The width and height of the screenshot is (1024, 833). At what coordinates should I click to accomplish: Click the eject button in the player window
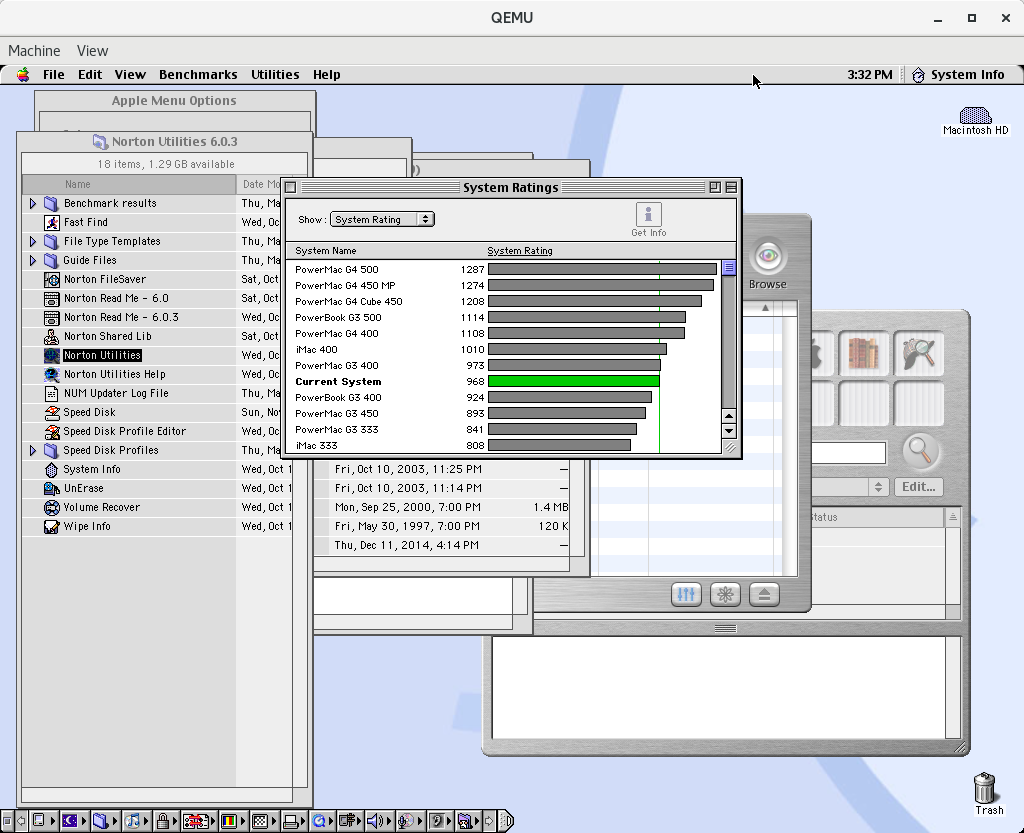tap(764, 595)
